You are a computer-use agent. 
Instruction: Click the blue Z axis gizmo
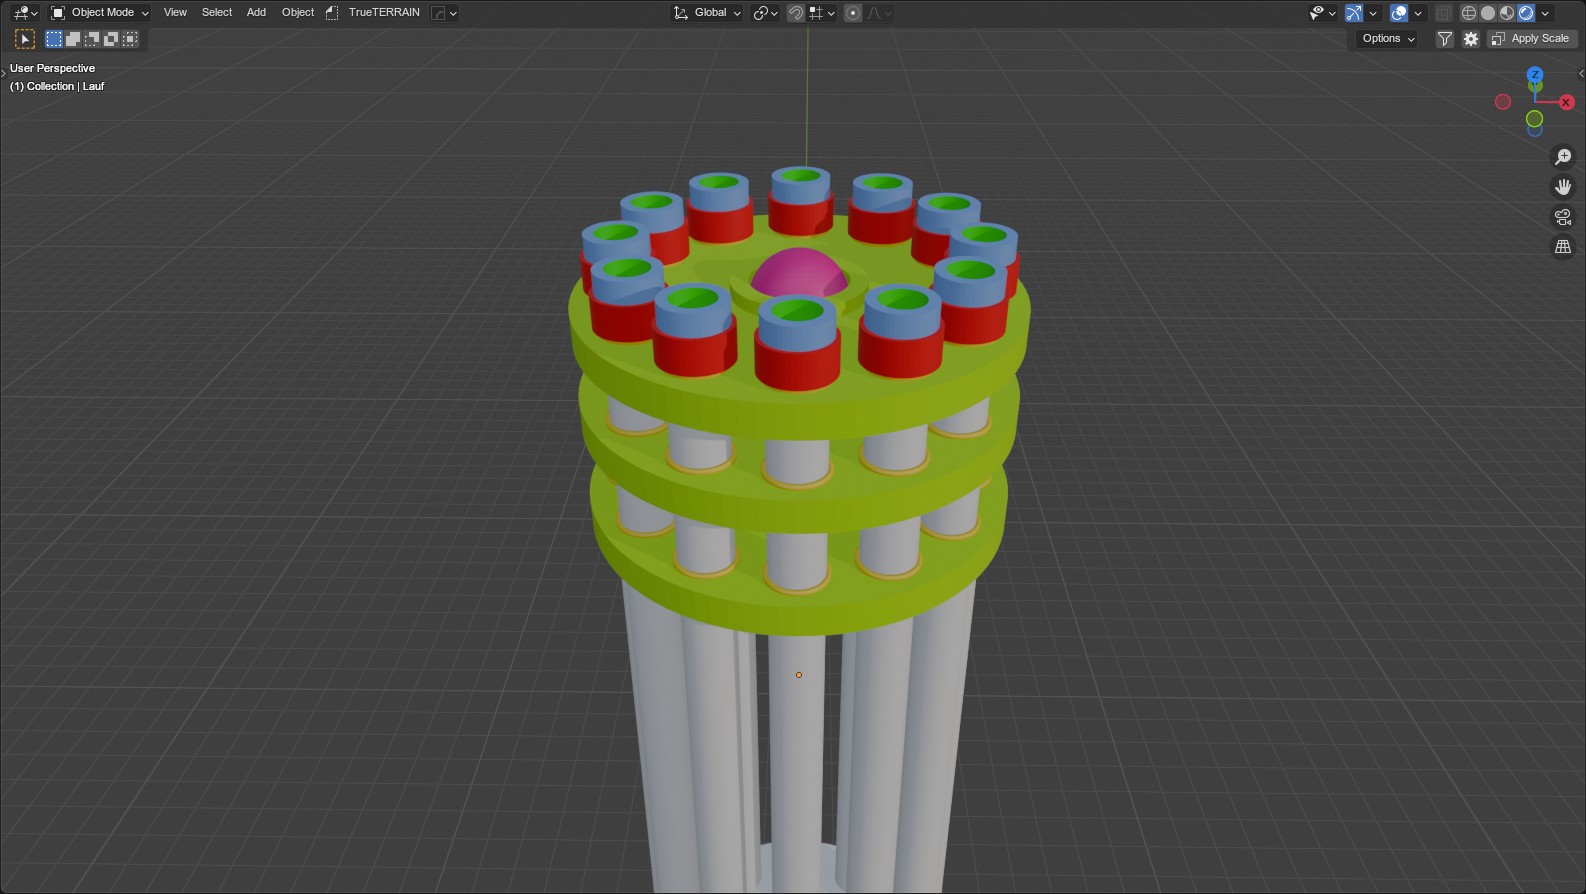pos(1535,75)
